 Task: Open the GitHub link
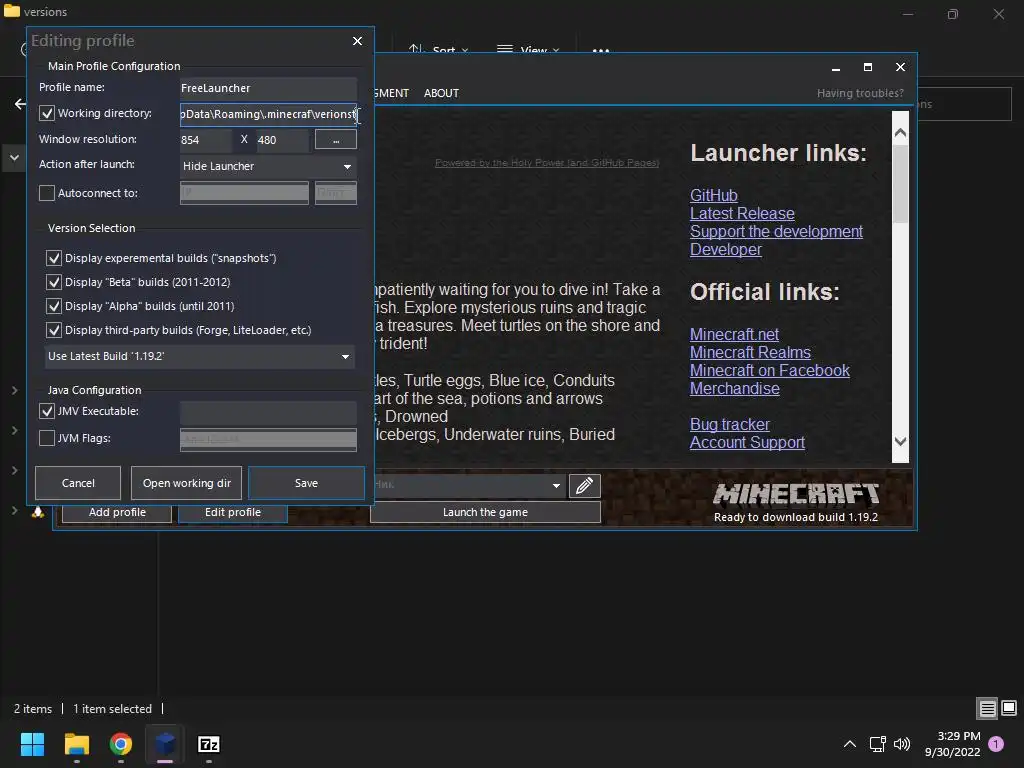(714, 195)
